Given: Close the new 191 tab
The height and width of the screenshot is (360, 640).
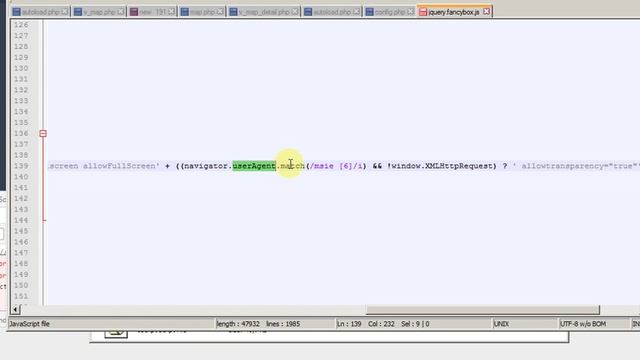Looking at the screenshot, I should (x=171, y=12).
